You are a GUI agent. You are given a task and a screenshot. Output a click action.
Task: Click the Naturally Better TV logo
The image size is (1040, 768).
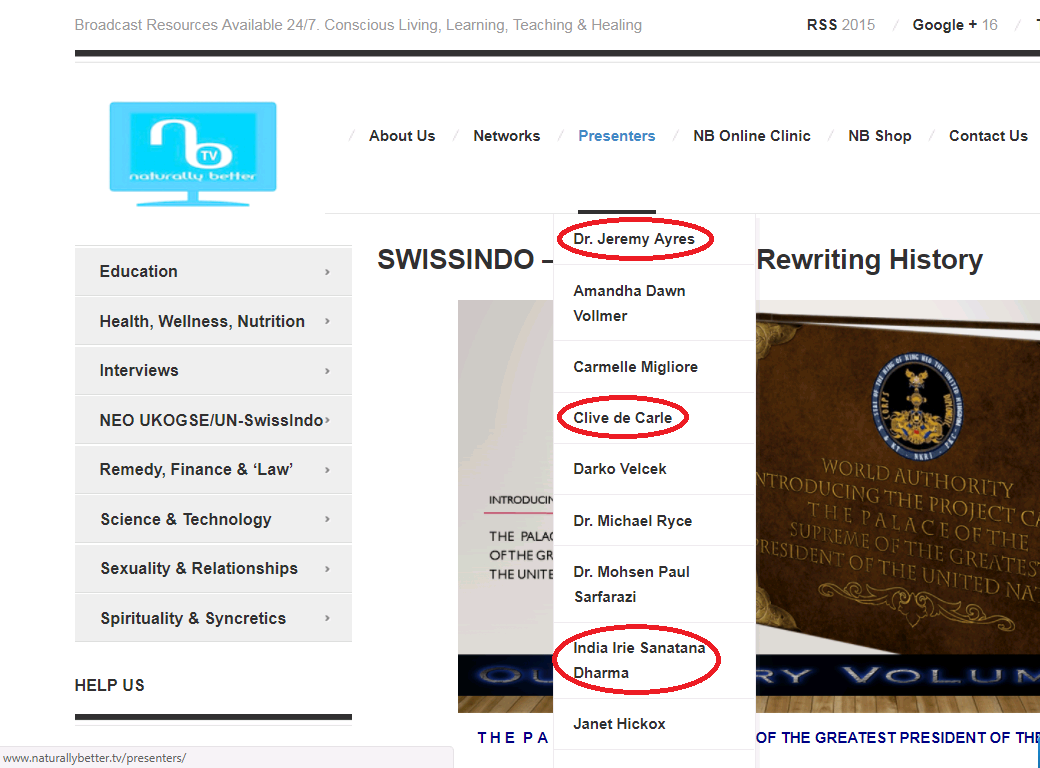tap(193, 154)
